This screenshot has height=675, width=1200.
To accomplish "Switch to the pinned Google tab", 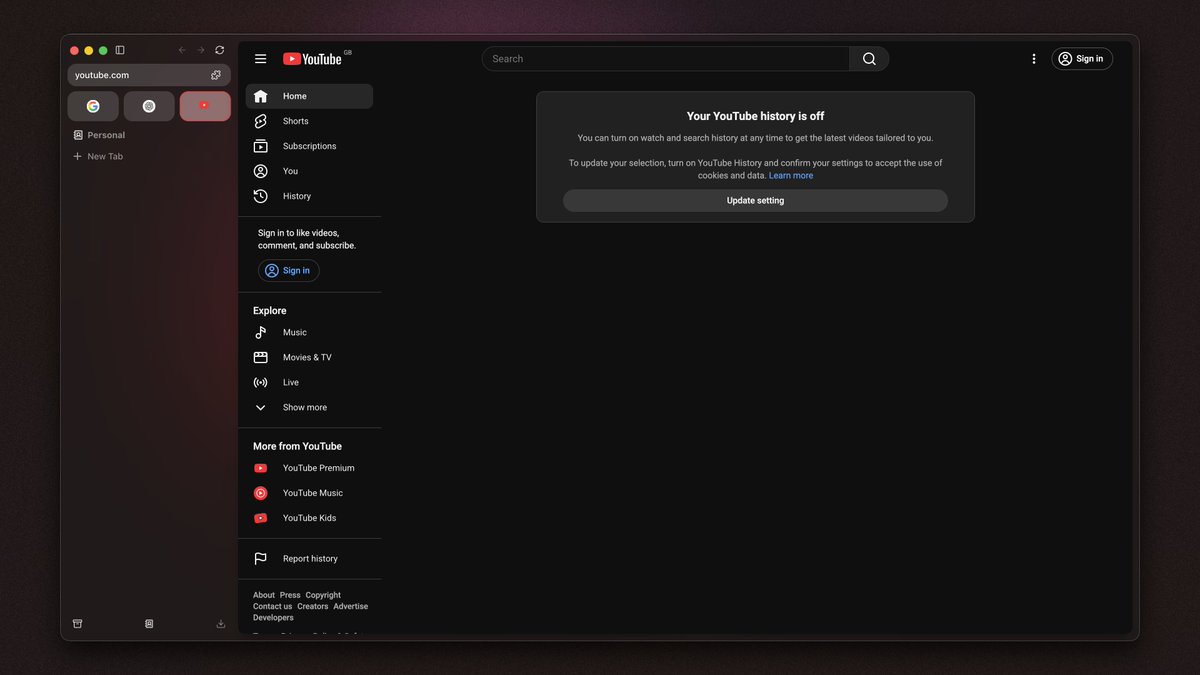I will (x=93, y=106).
